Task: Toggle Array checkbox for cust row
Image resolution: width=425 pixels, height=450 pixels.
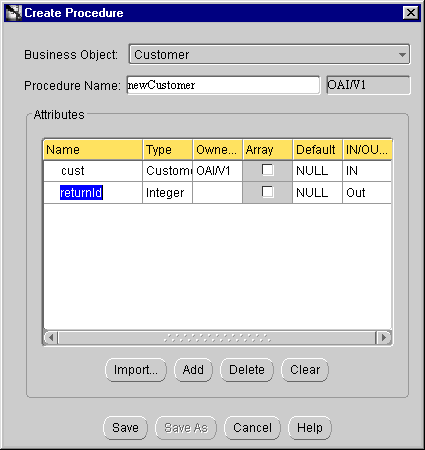Action: [267, 170]
